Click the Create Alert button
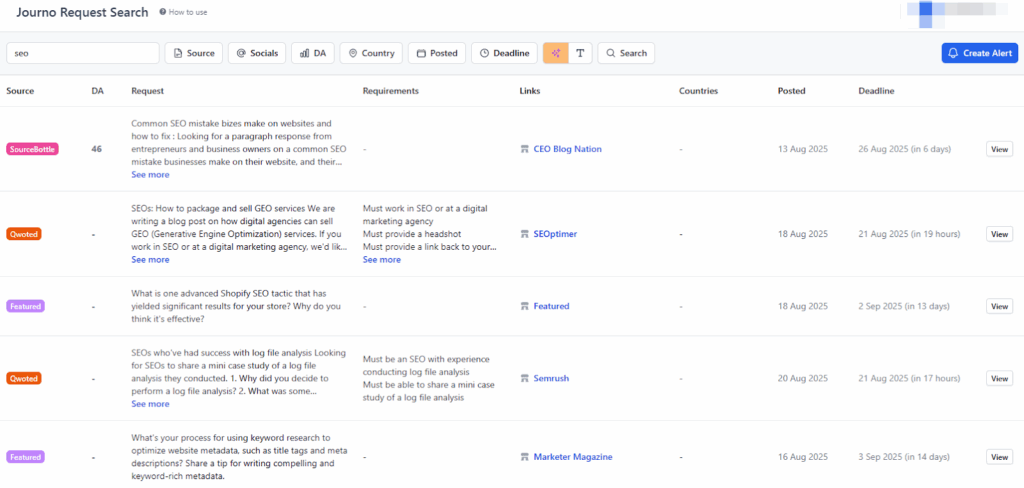This screenshot has height=488, width=1024. coord(979,53)
